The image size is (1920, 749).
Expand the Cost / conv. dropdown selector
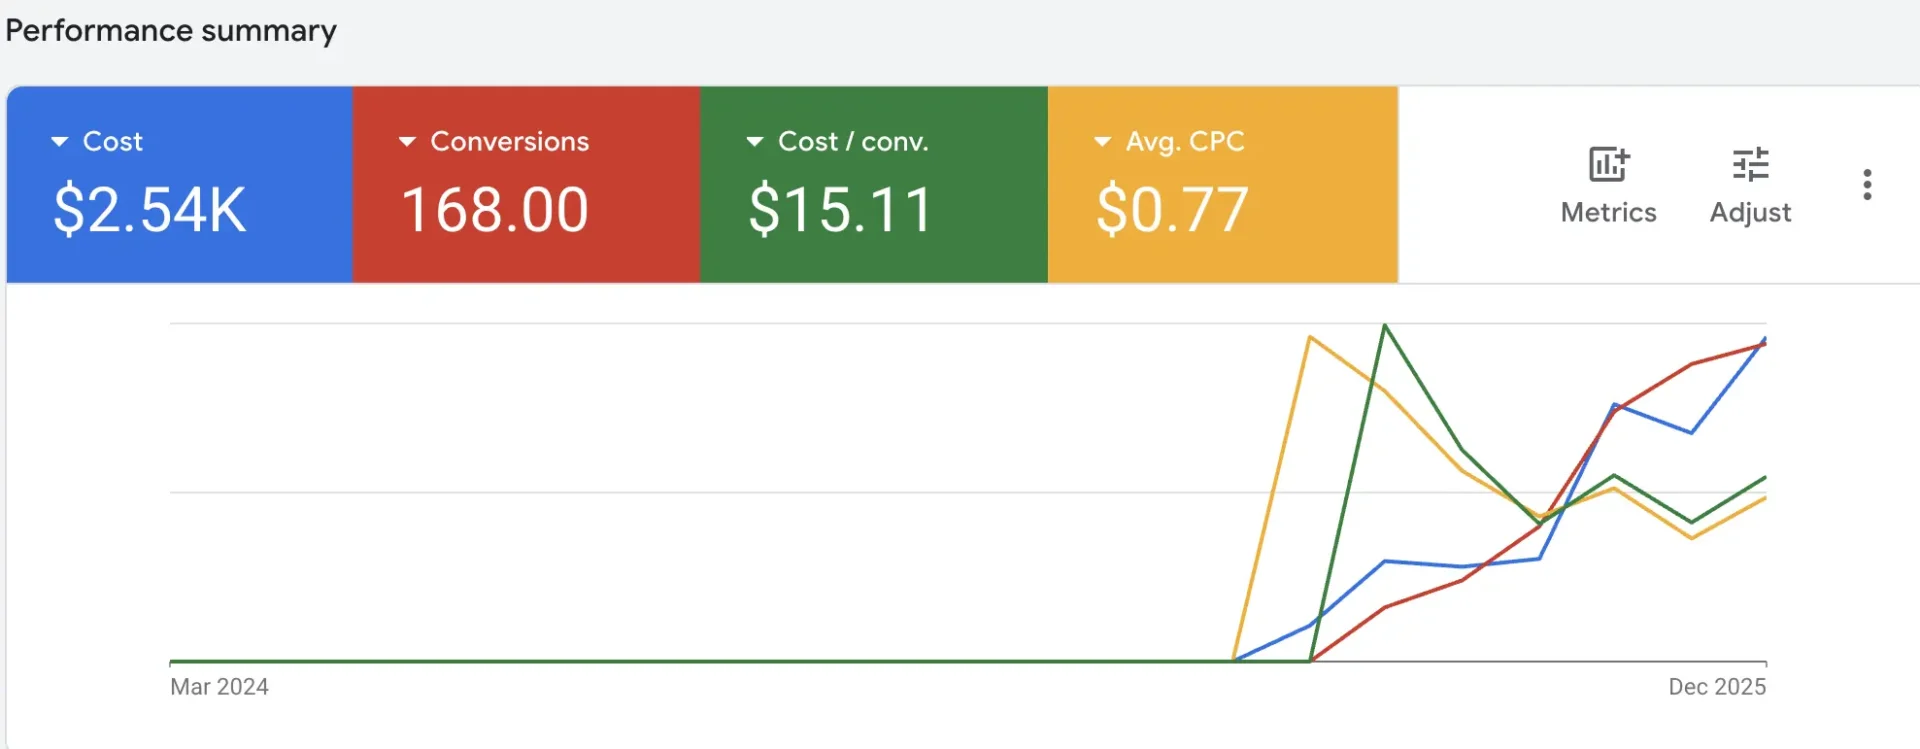(753, 141)
